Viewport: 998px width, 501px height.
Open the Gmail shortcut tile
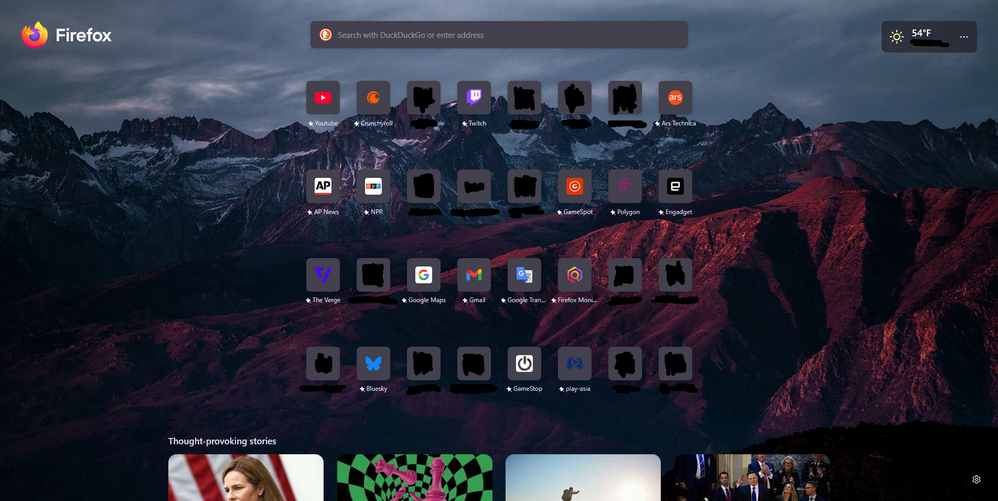(474, 274)
